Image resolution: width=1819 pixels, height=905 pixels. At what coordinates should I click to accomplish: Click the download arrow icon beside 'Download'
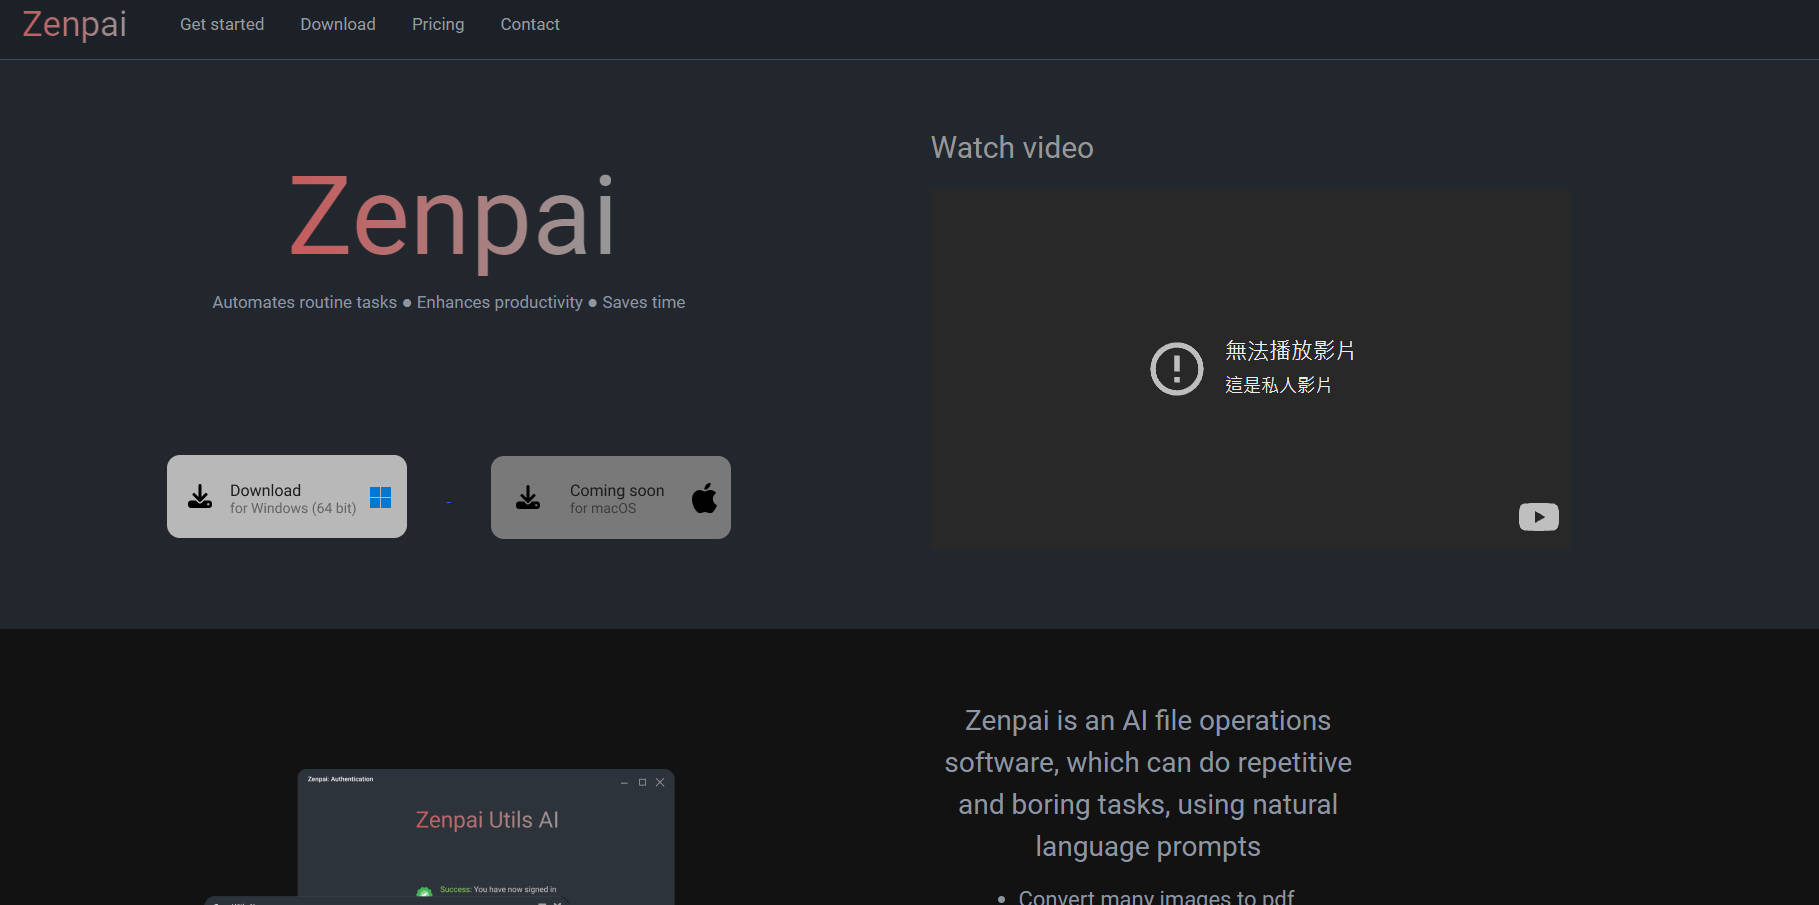(199, 497)
